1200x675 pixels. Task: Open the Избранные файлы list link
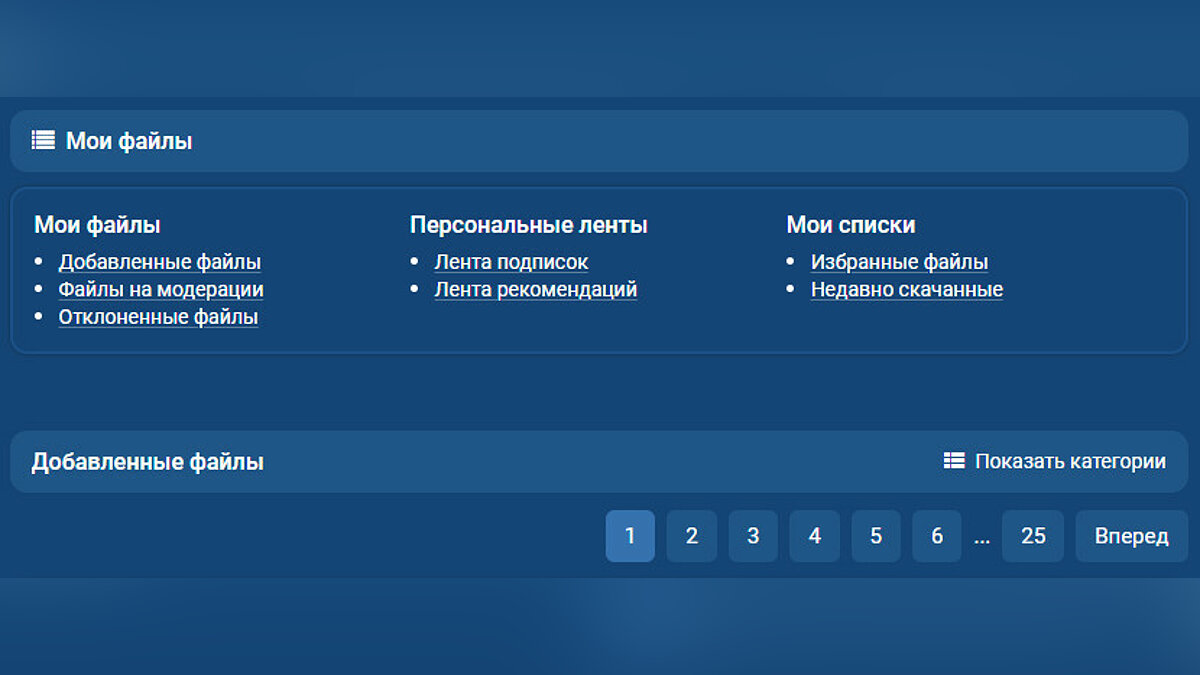(x=899, y=262)
